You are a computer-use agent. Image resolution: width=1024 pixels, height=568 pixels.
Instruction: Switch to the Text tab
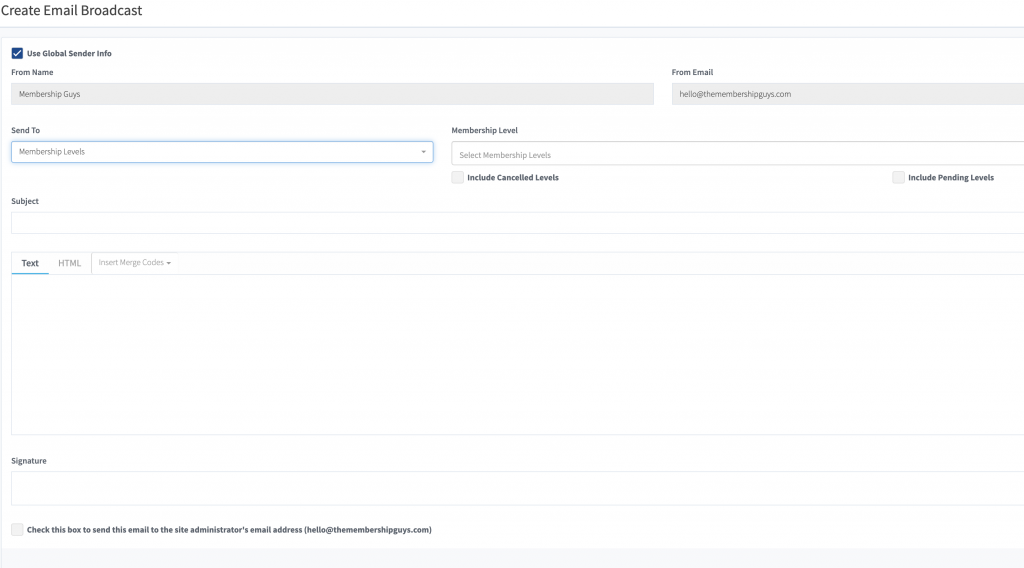pos(30,263)
